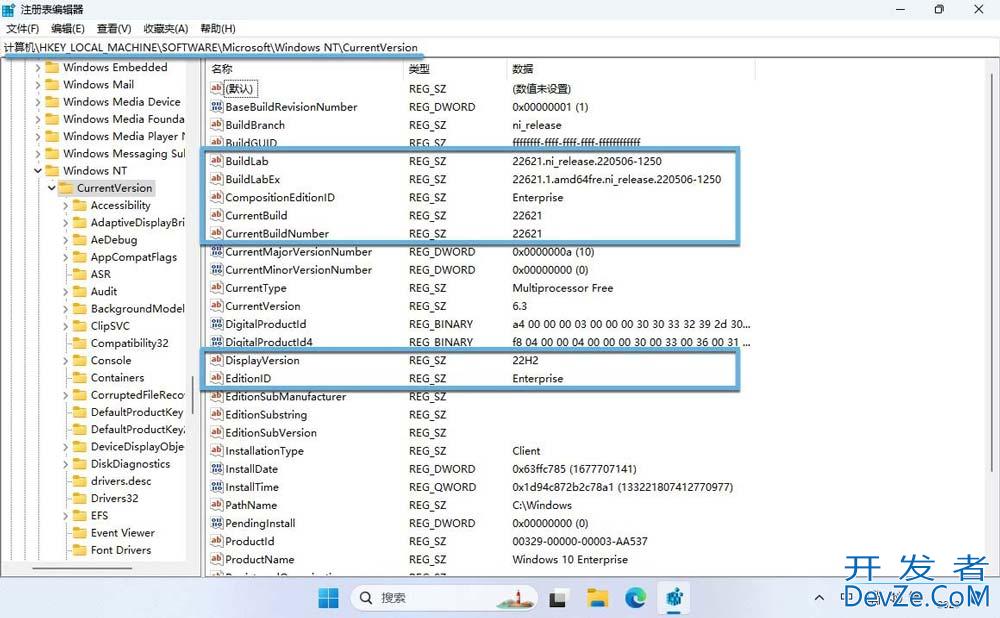Click string icon of PathName value

(217, 504)
